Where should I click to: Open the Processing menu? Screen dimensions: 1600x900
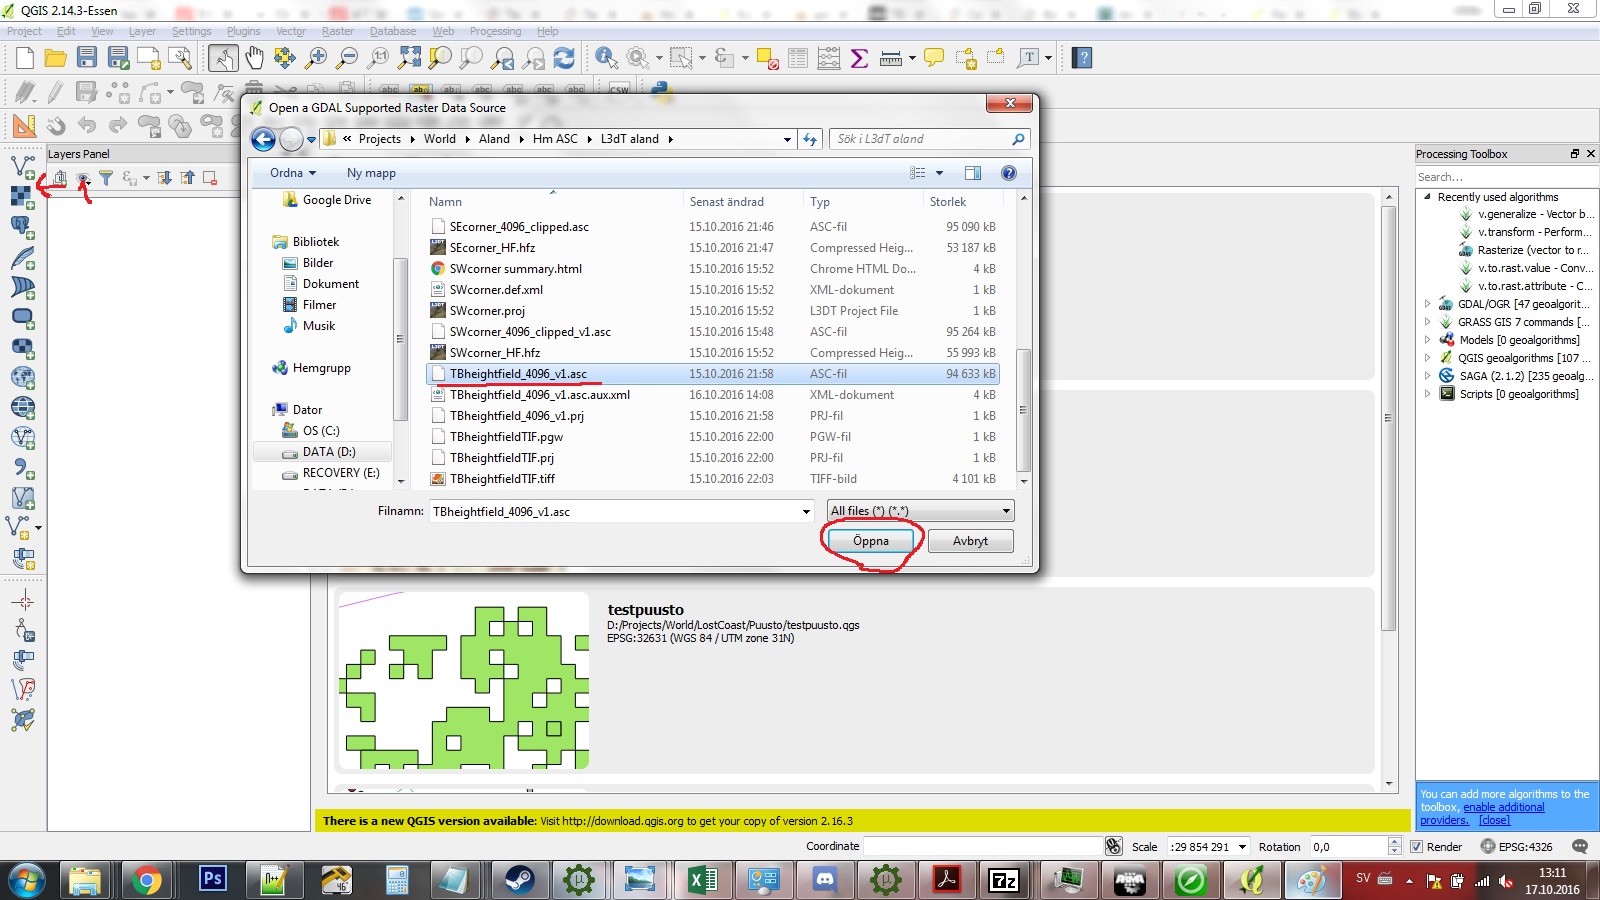point(495,31)
